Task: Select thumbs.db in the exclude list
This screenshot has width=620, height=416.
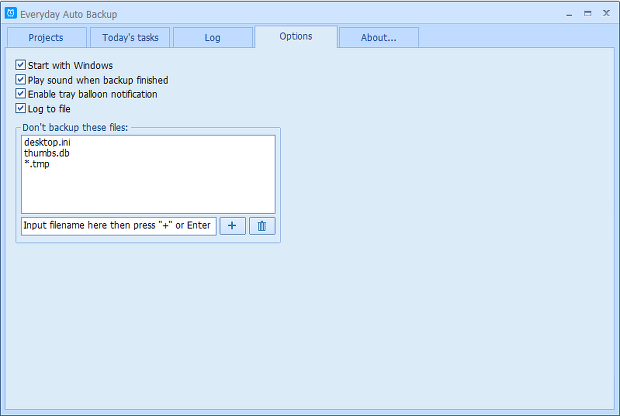Action: [47, 153]
